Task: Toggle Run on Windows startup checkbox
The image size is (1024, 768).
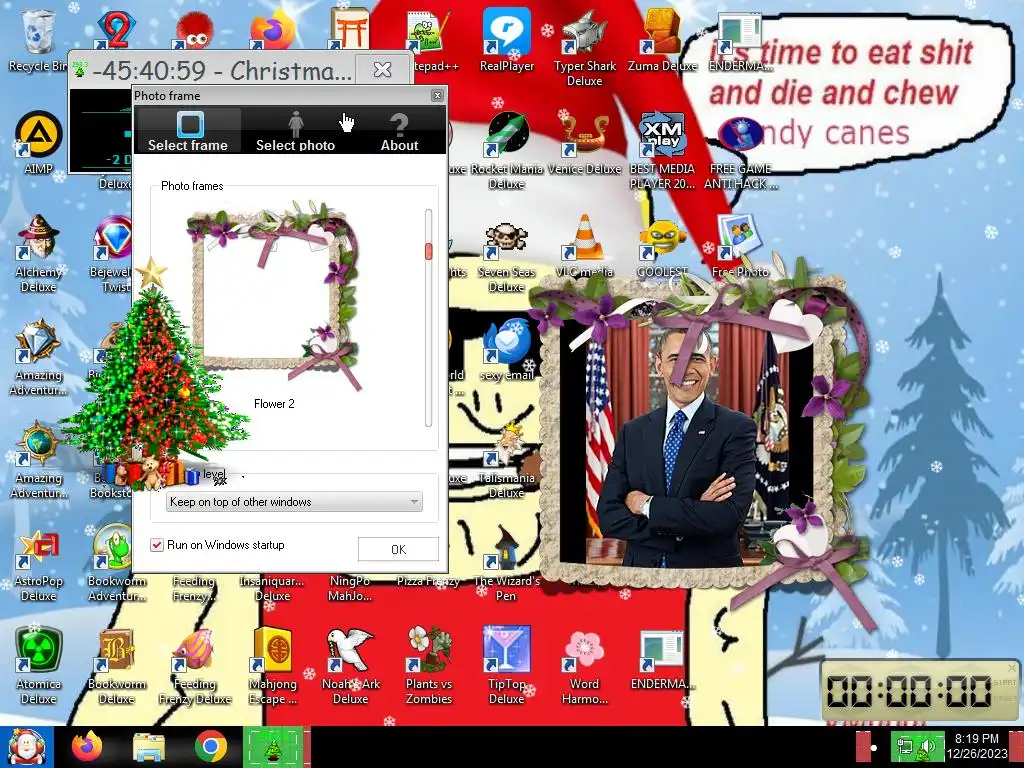Action: click(157, 545)
